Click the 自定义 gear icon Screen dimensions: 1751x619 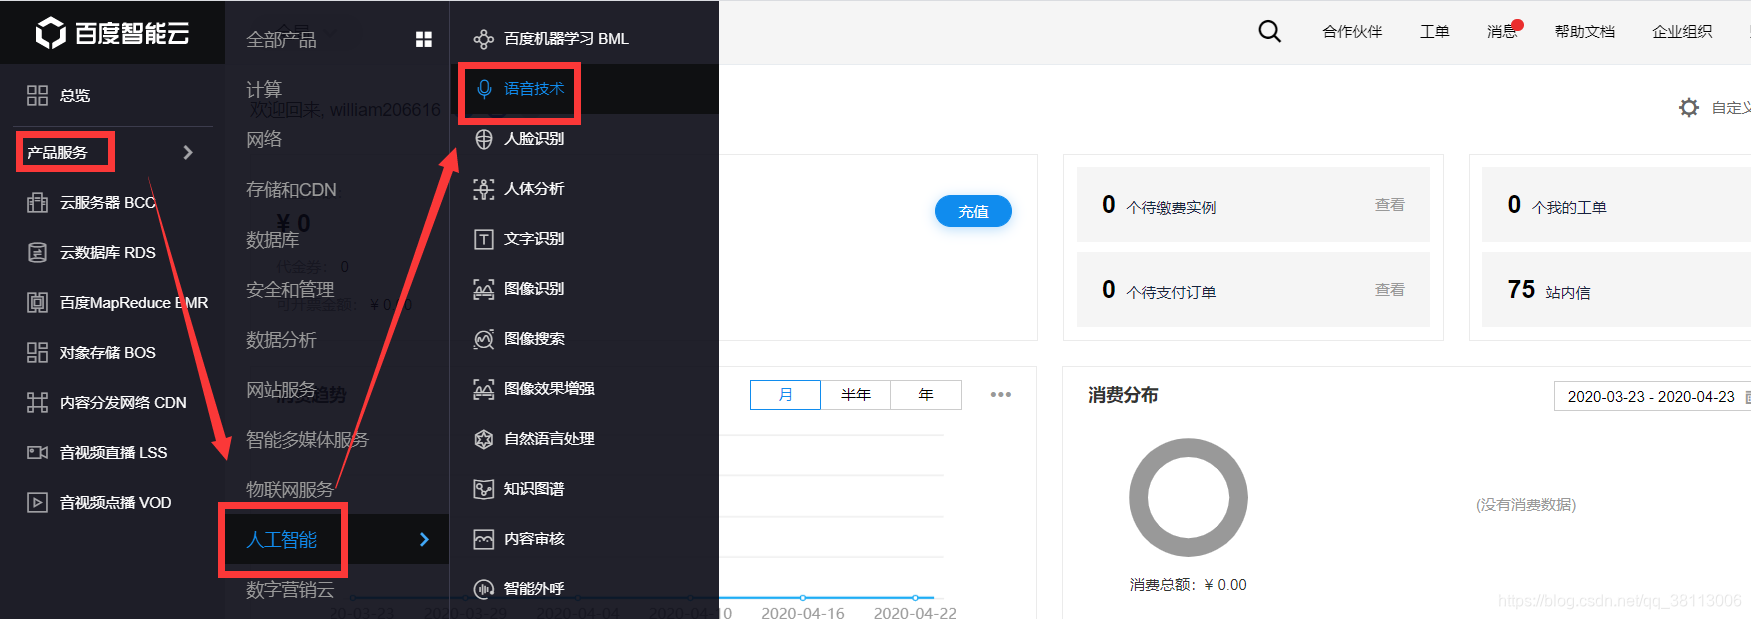1689,107
